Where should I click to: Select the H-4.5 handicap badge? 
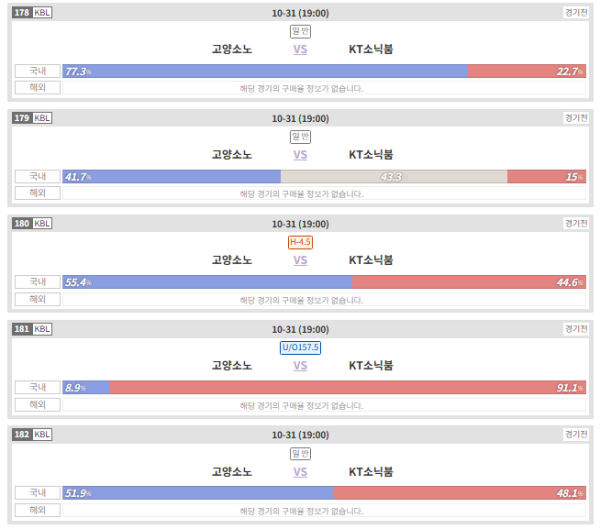300,242
